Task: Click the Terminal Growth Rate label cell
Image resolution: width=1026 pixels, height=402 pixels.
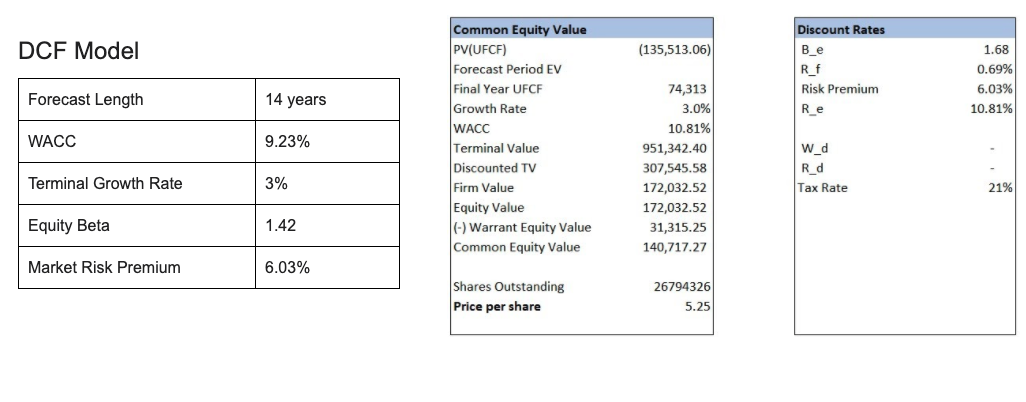Action: click(137, 183)
